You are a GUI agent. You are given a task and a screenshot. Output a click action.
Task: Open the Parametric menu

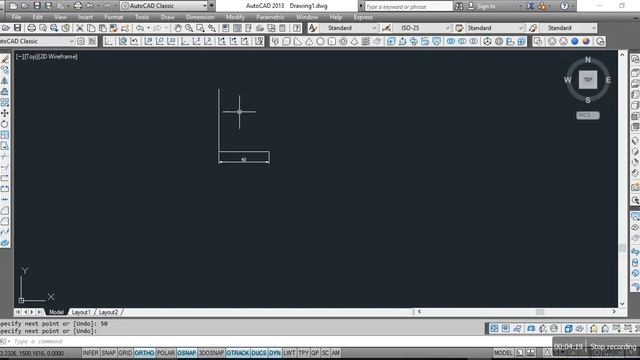270,17
